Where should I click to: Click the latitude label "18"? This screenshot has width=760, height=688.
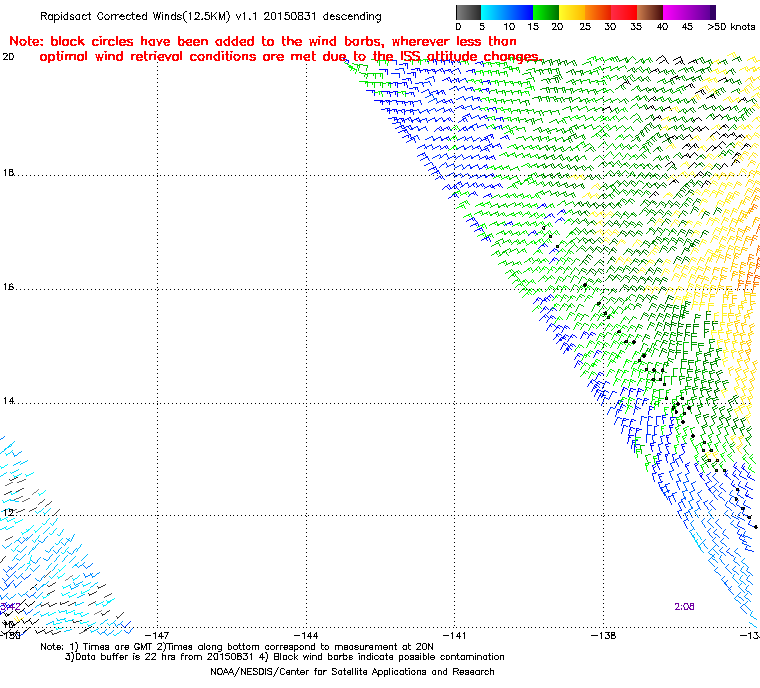[8, 173]
